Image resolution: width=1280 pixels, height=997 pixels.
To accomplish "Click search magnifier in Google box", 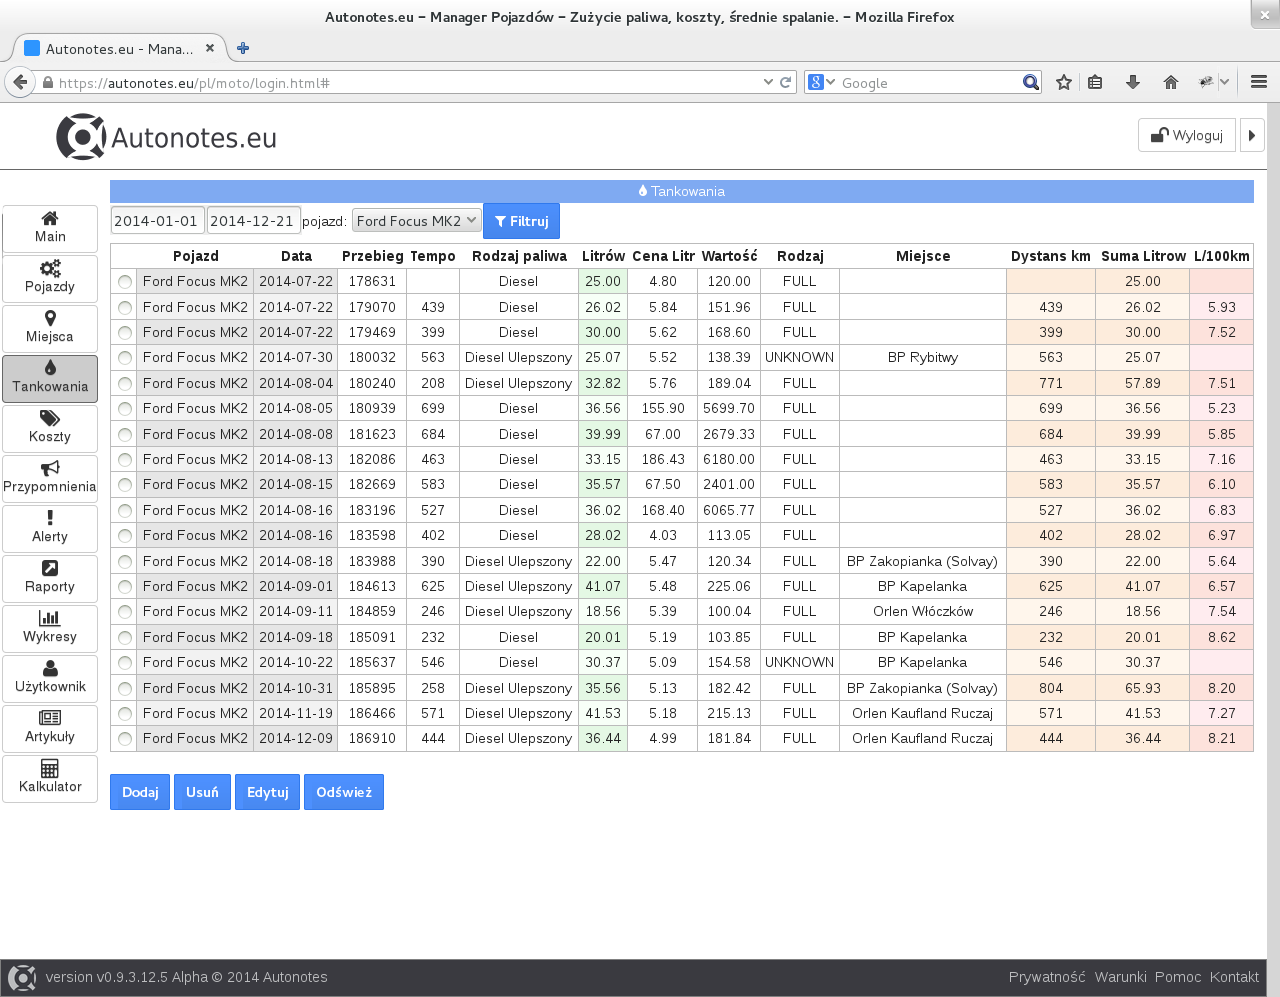I will coord(1031,82).
